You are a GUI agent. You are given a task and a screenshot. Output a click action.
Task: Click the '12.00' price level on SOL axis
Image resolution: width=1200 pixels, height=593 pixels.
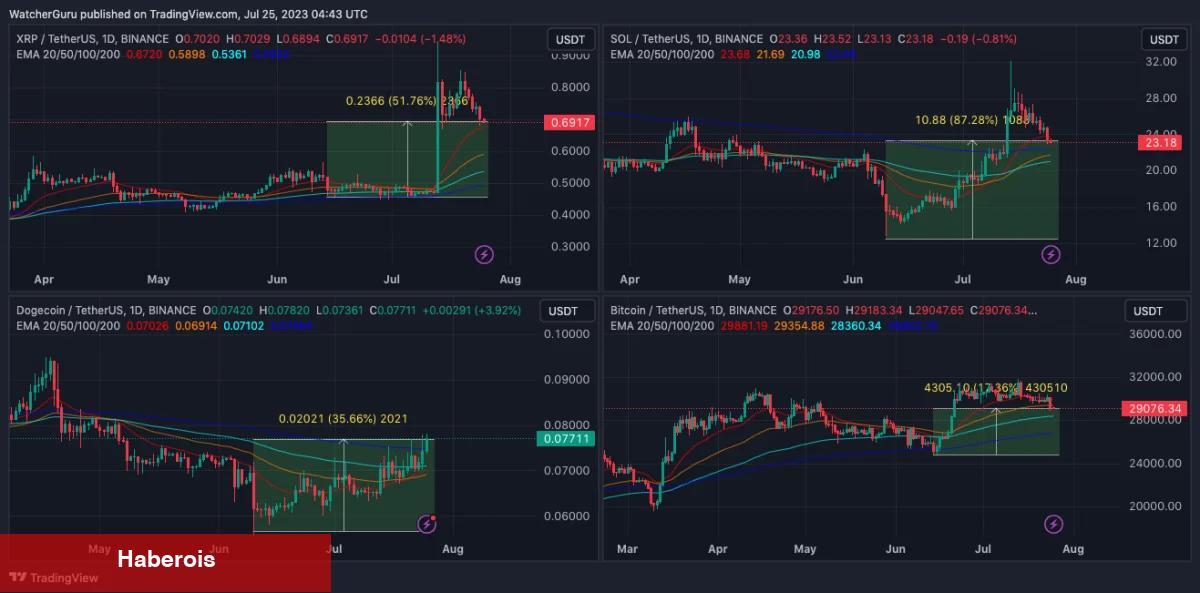coord(1160,243)
